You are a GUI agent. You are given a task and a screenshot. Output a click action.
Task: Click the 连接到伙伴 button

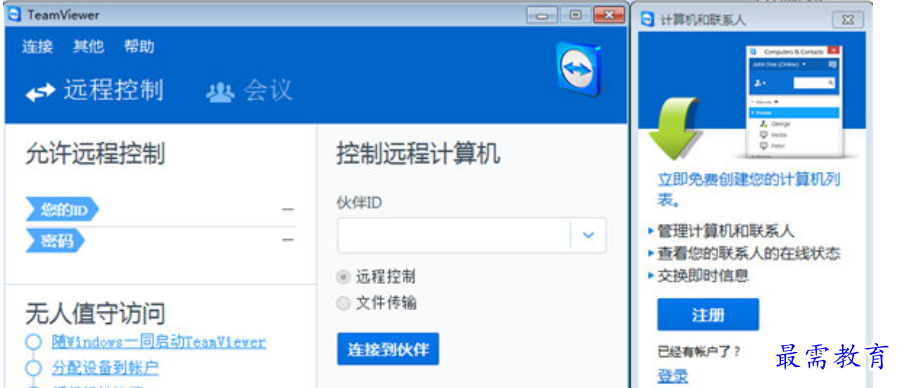(x=388, y=349)
